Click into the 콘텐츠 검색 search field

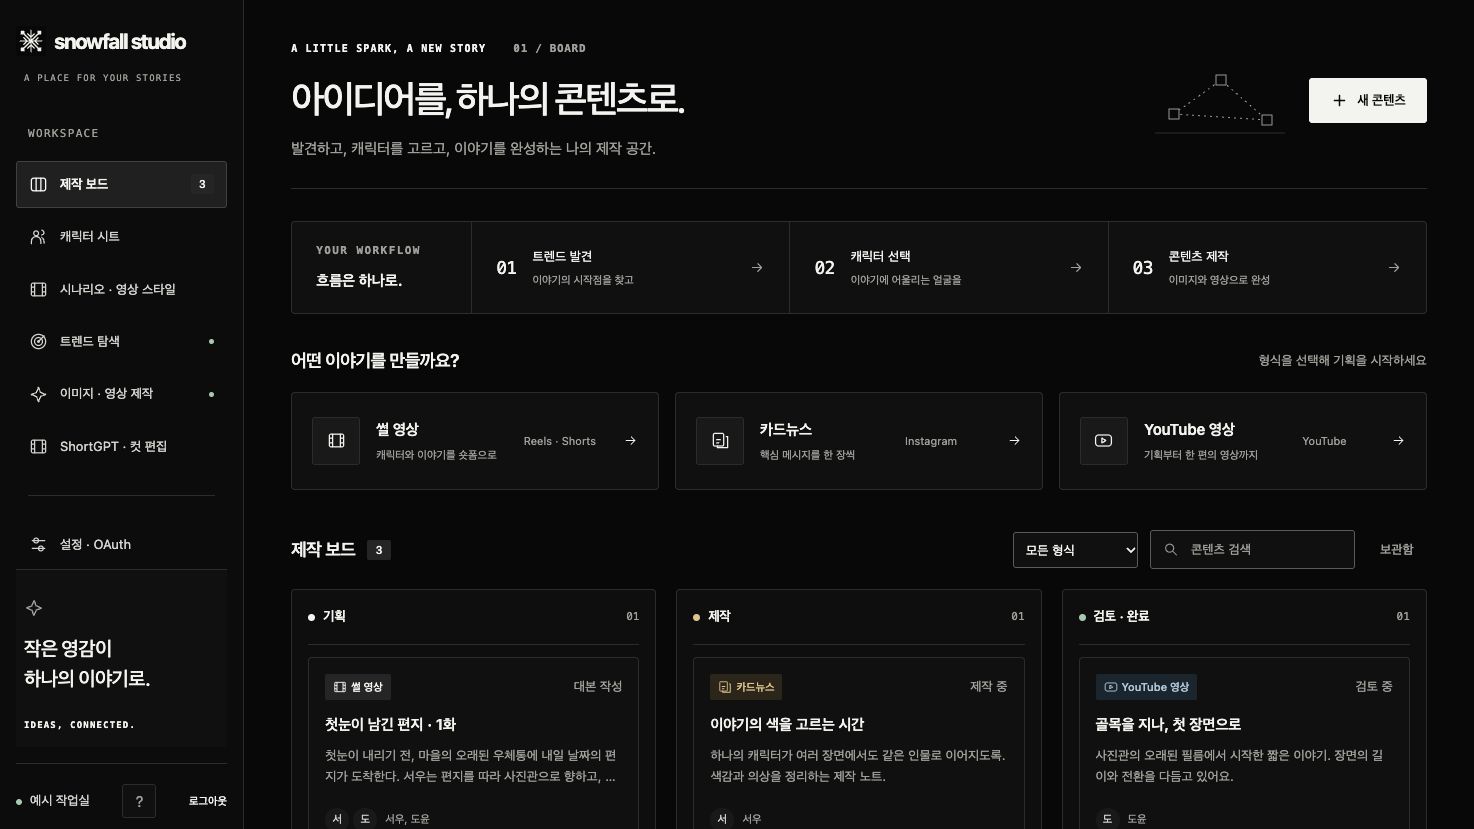(1252, 550)
